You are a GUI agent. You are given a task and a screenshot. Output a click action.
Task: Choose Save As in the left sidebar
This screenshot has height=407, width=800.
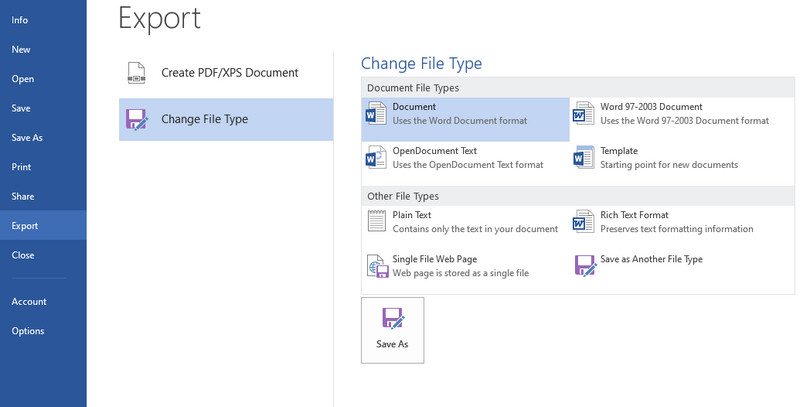(27, 138)
